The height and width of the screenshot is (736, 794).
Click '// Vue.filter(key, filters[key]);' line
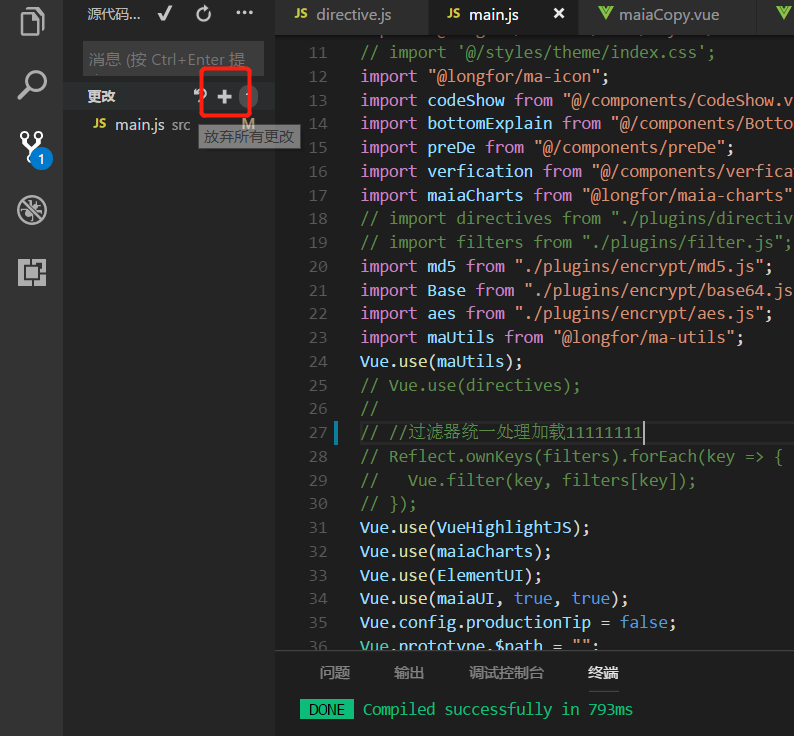(x=528, y=480)
